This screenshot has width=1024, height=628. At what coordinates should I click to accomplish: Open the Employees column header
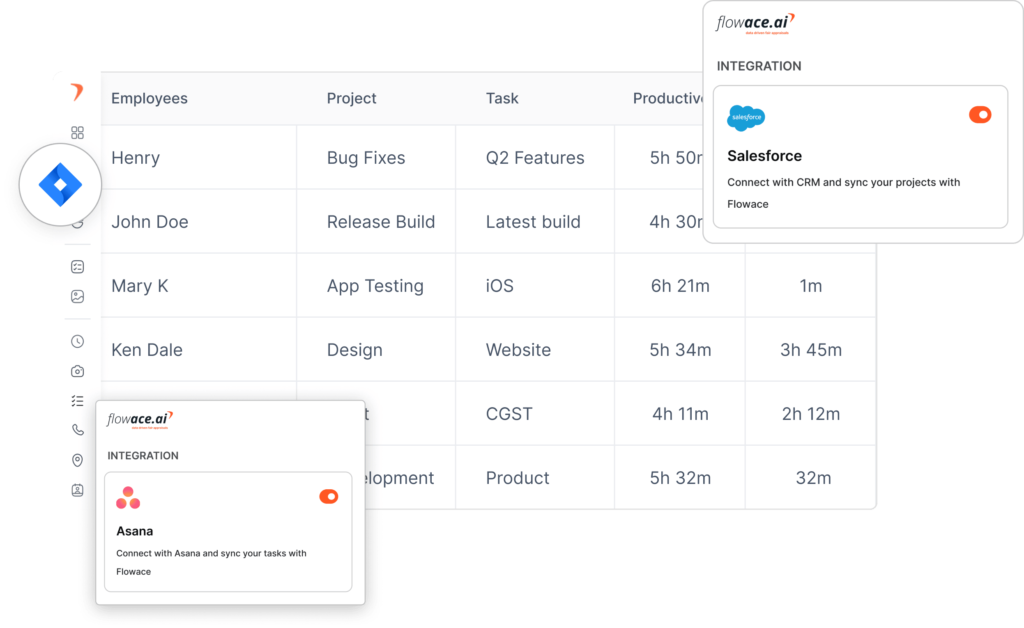[149, 98]
